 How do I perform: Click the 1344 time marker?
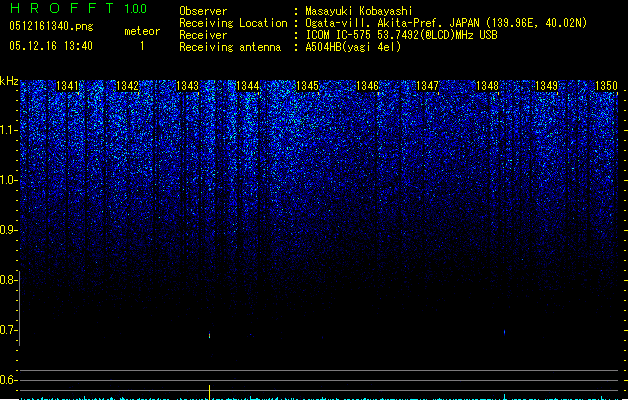pos(248,86)
